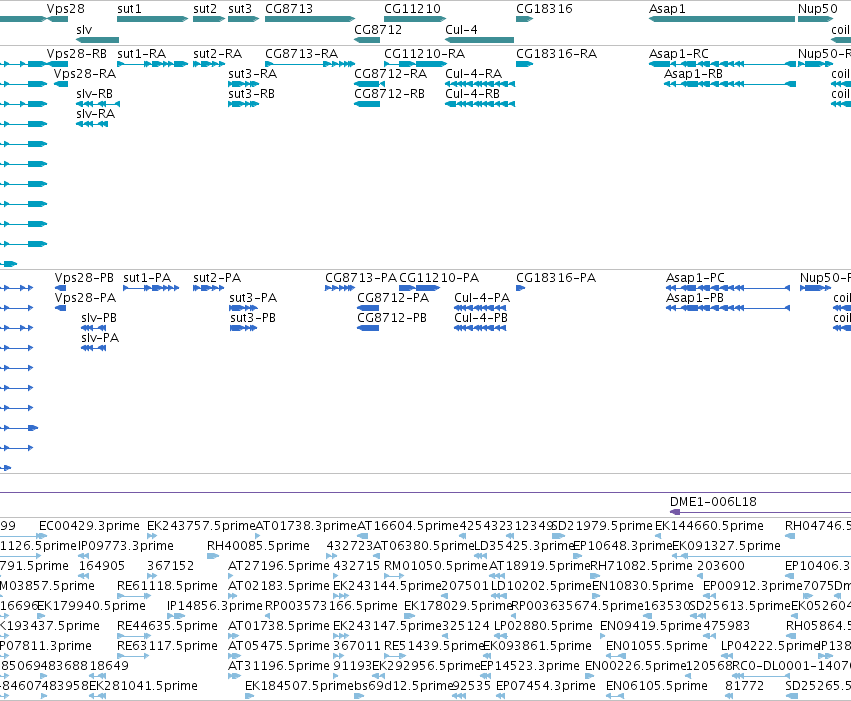Screen dimensions: 851x701
Task: Open EST AT27196.5prime
Action: (x=279, y=566)
